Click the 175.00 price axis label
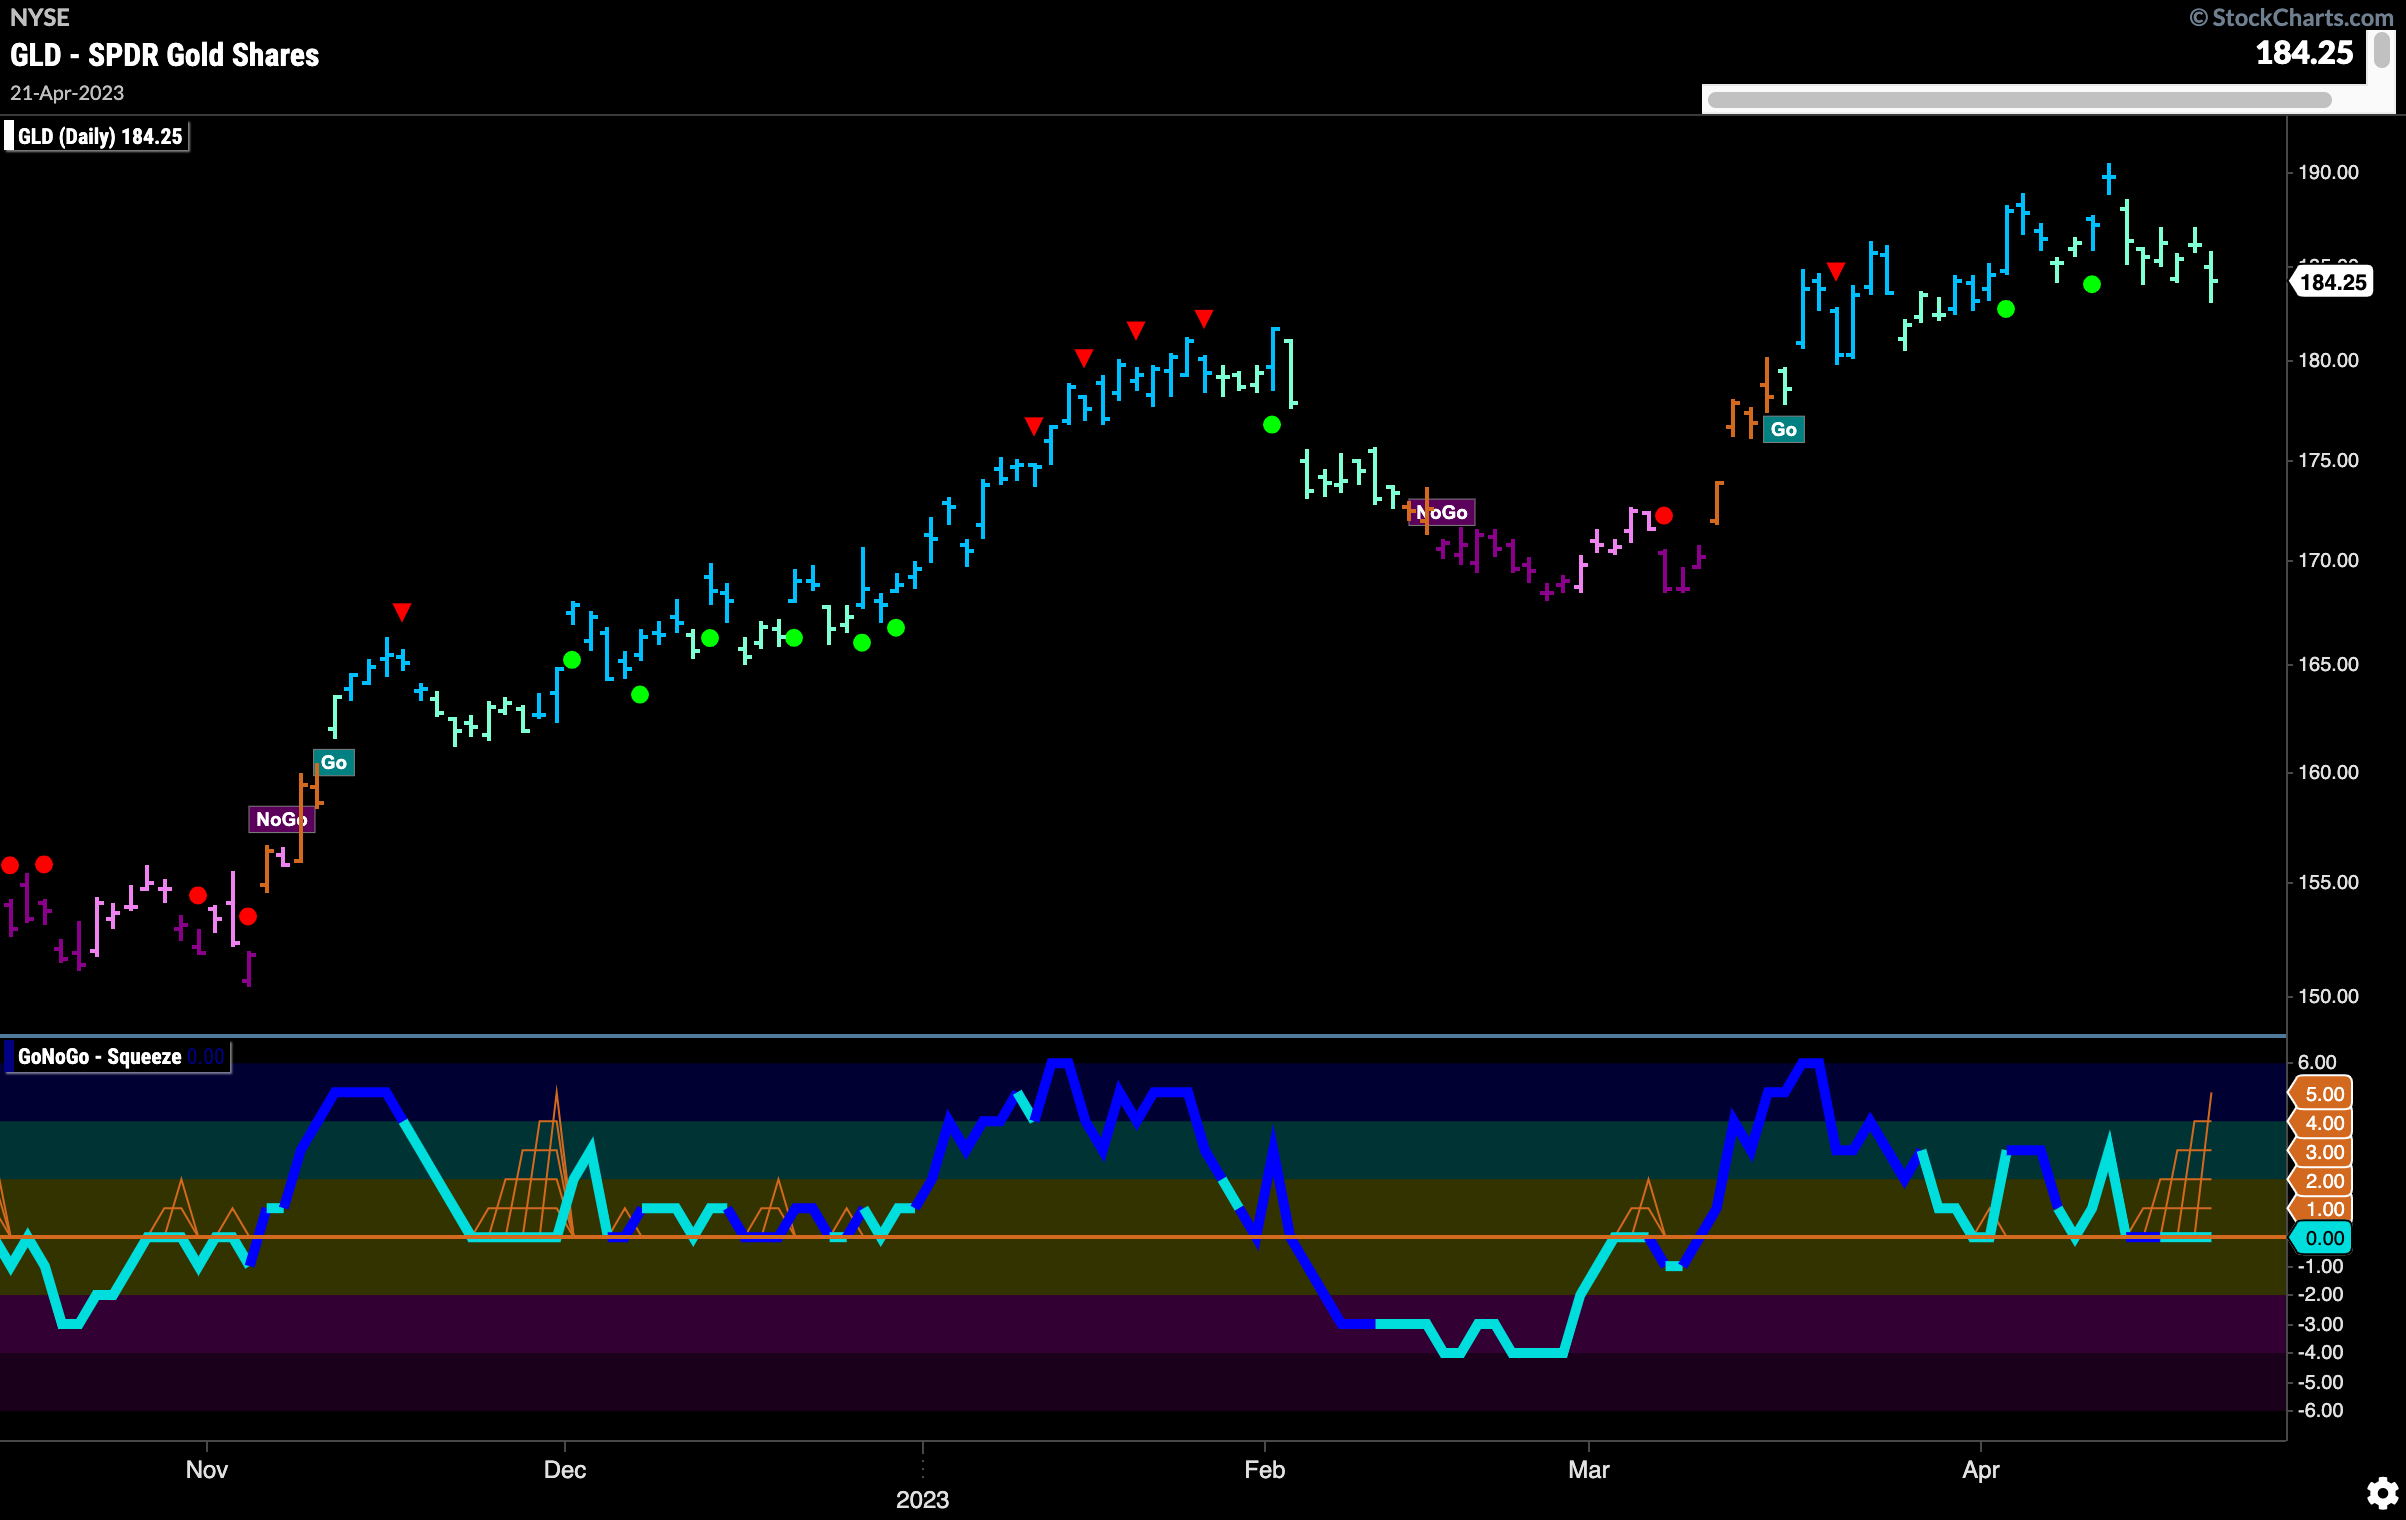The height and width of the screenshot is (1520, 2406). (2328, 460)
